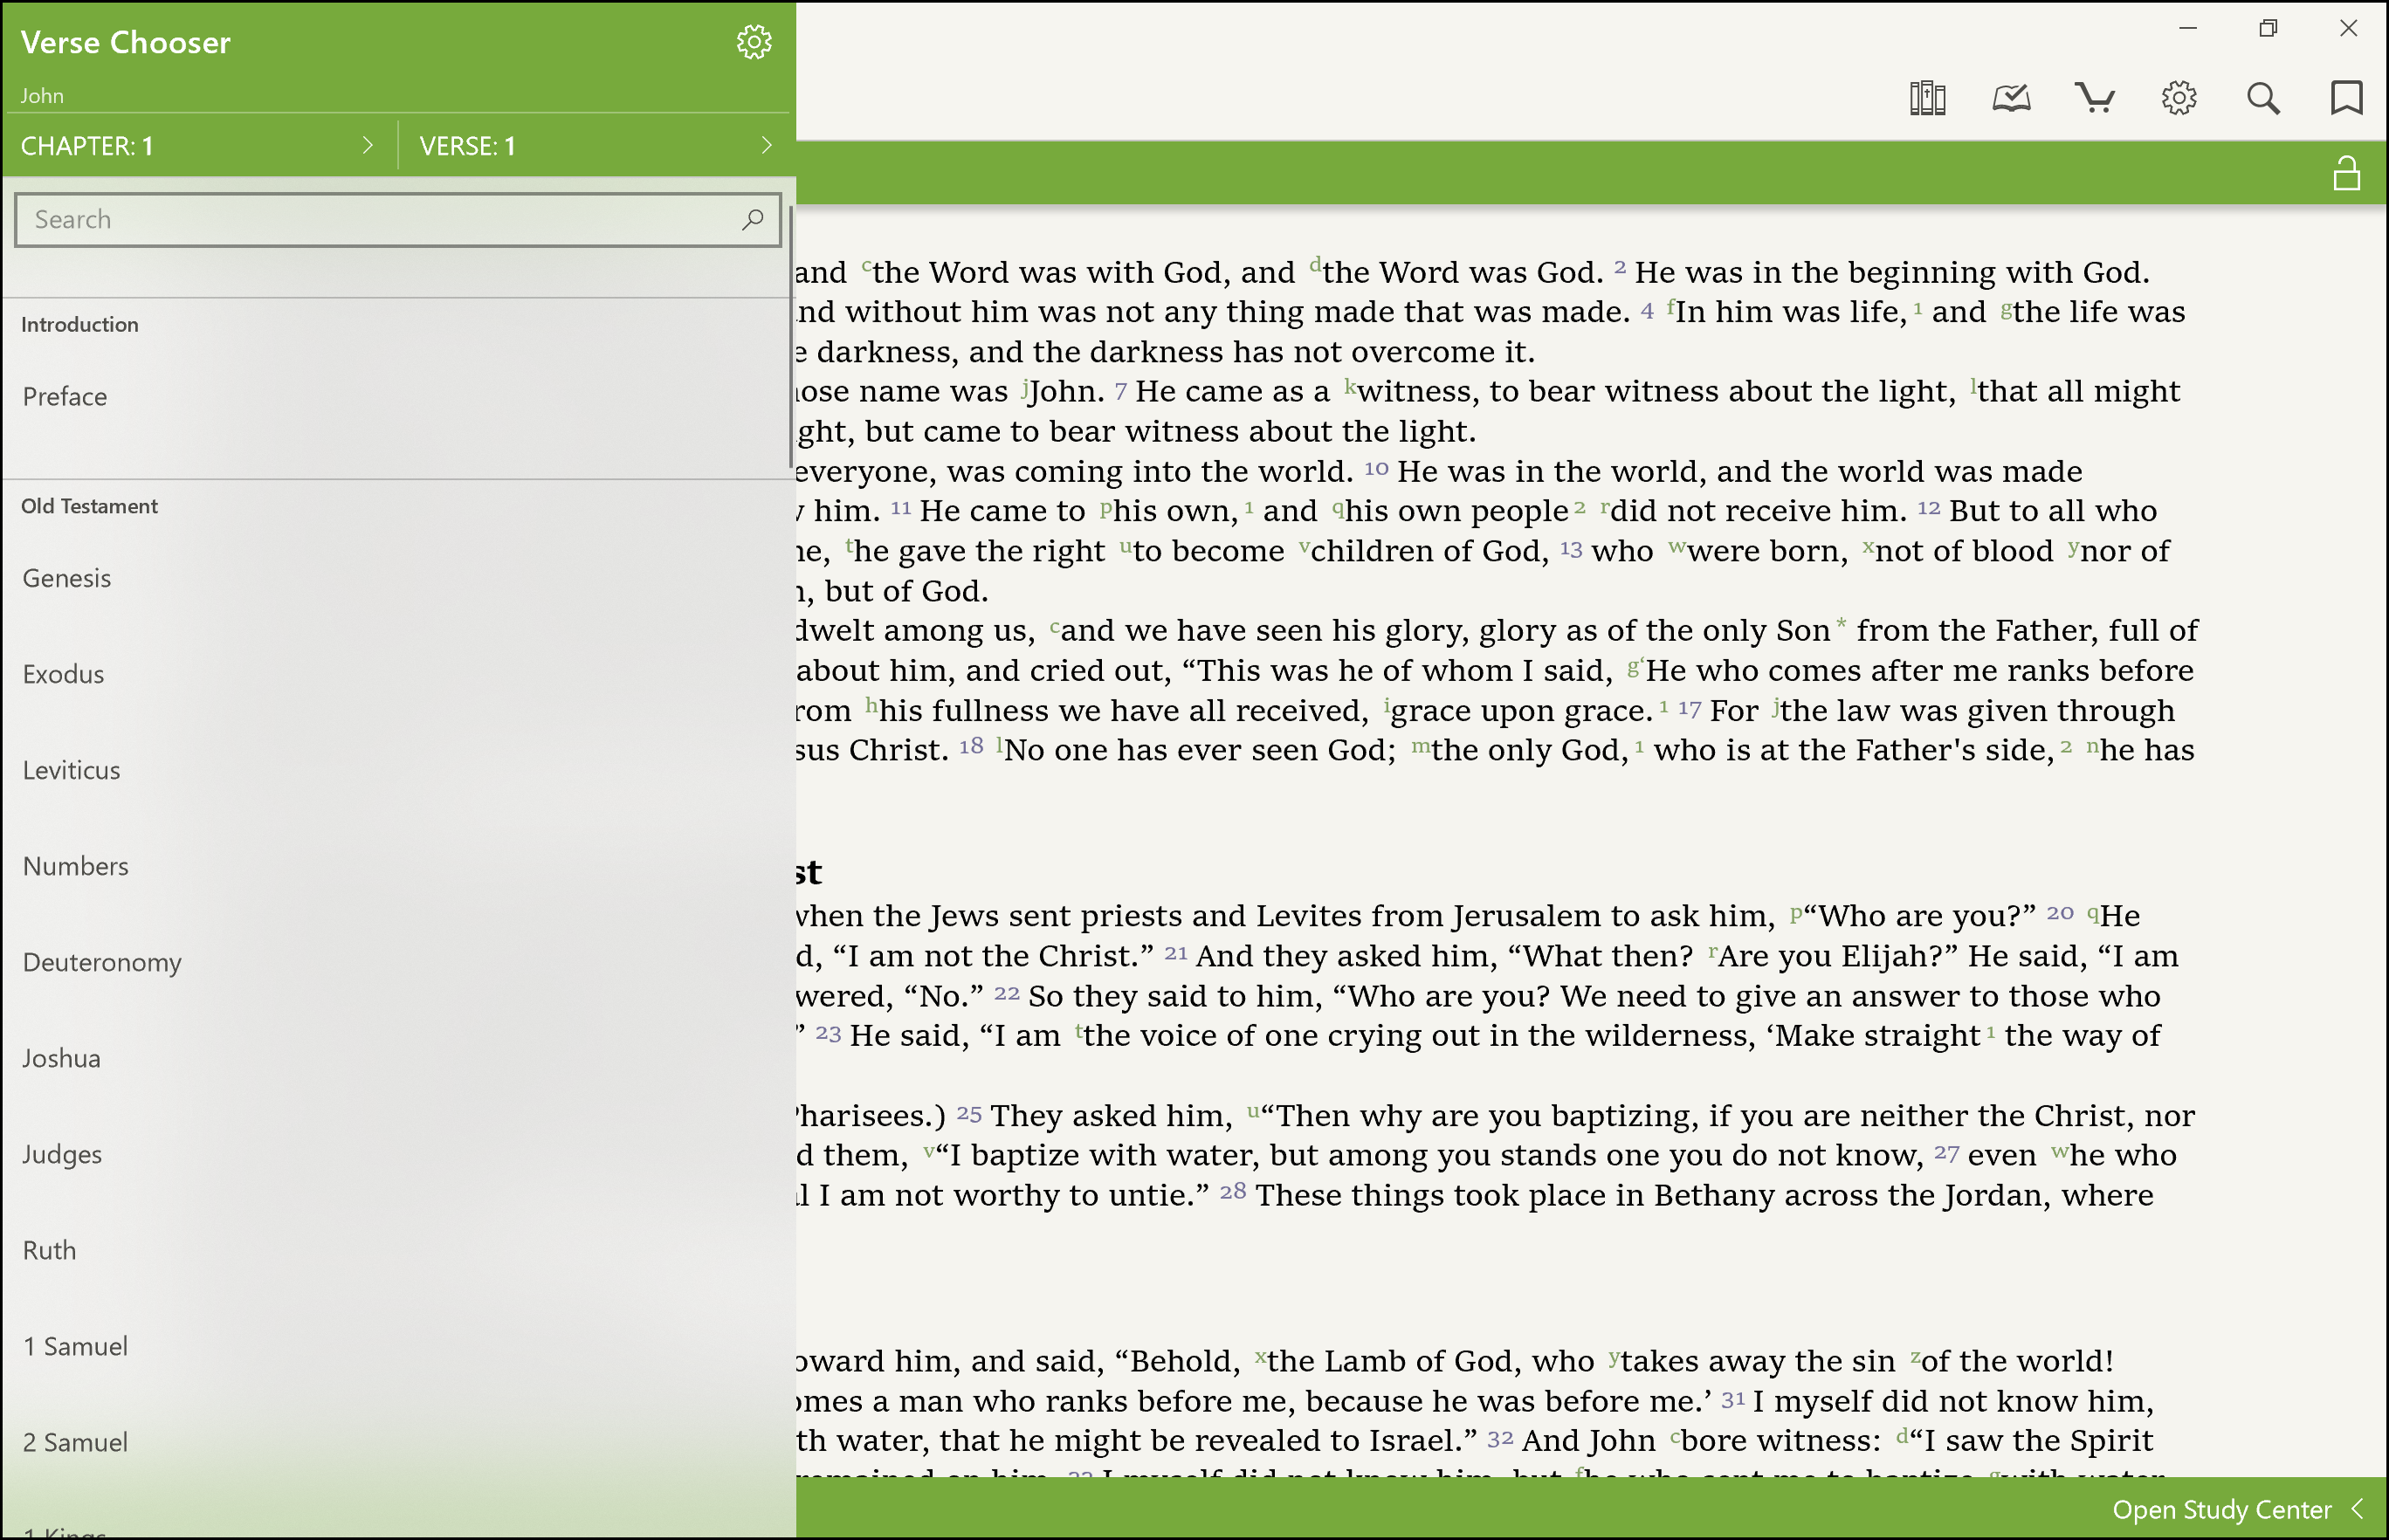Image resolution: width=2389 pixels, height=1540 pixels.
Task: Click the search magnifier in toolbar
Action: pyautogui.click(x=2263, y=98)
